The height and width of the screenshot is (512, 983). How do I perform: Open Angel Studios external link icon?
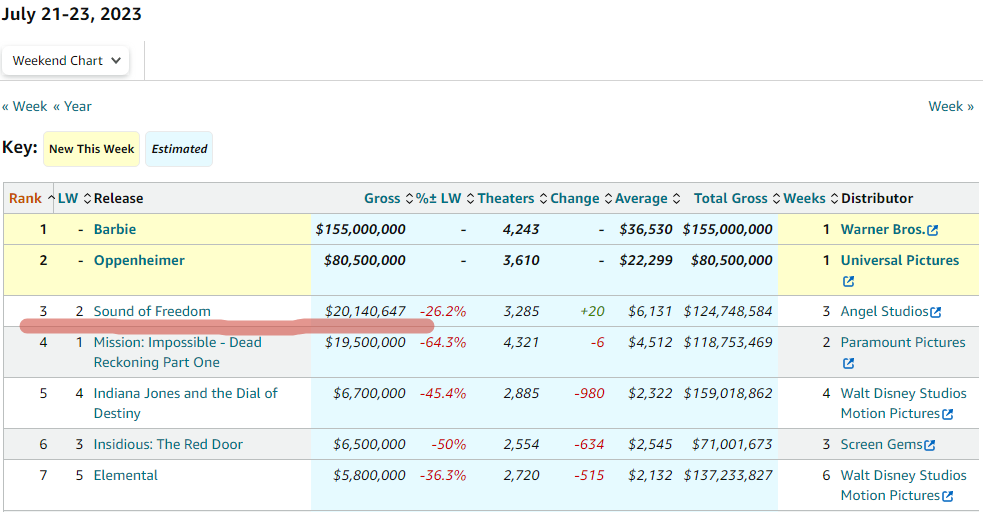[x=935, y=312]
